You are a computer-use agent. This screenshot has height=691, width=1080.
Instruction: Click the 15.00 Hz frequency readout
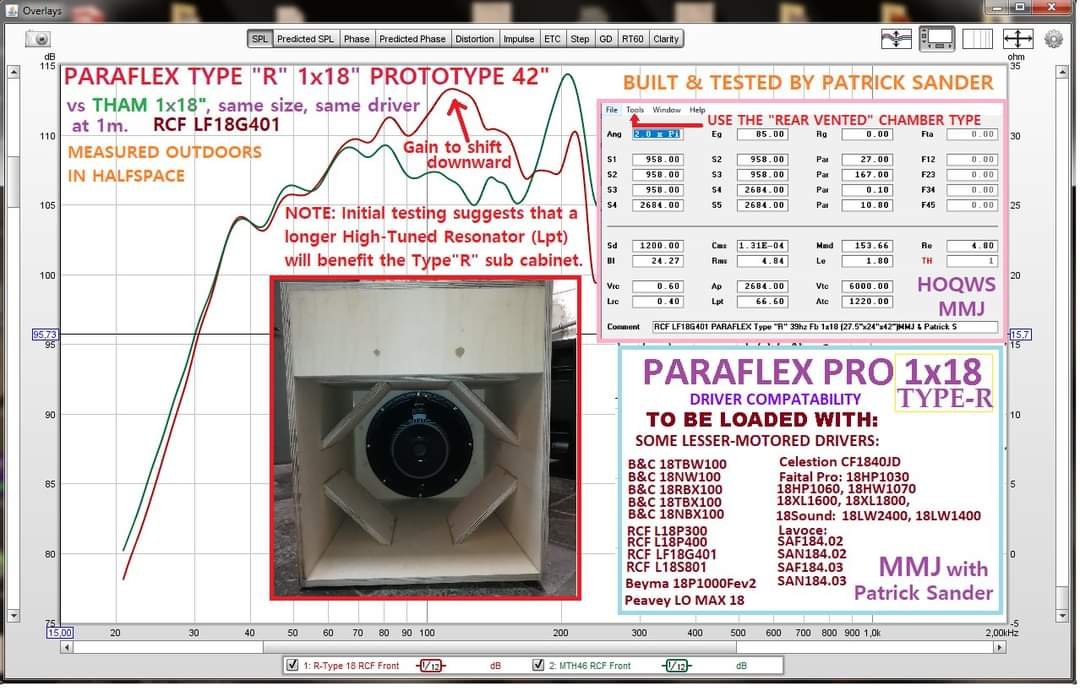(60, 633)
